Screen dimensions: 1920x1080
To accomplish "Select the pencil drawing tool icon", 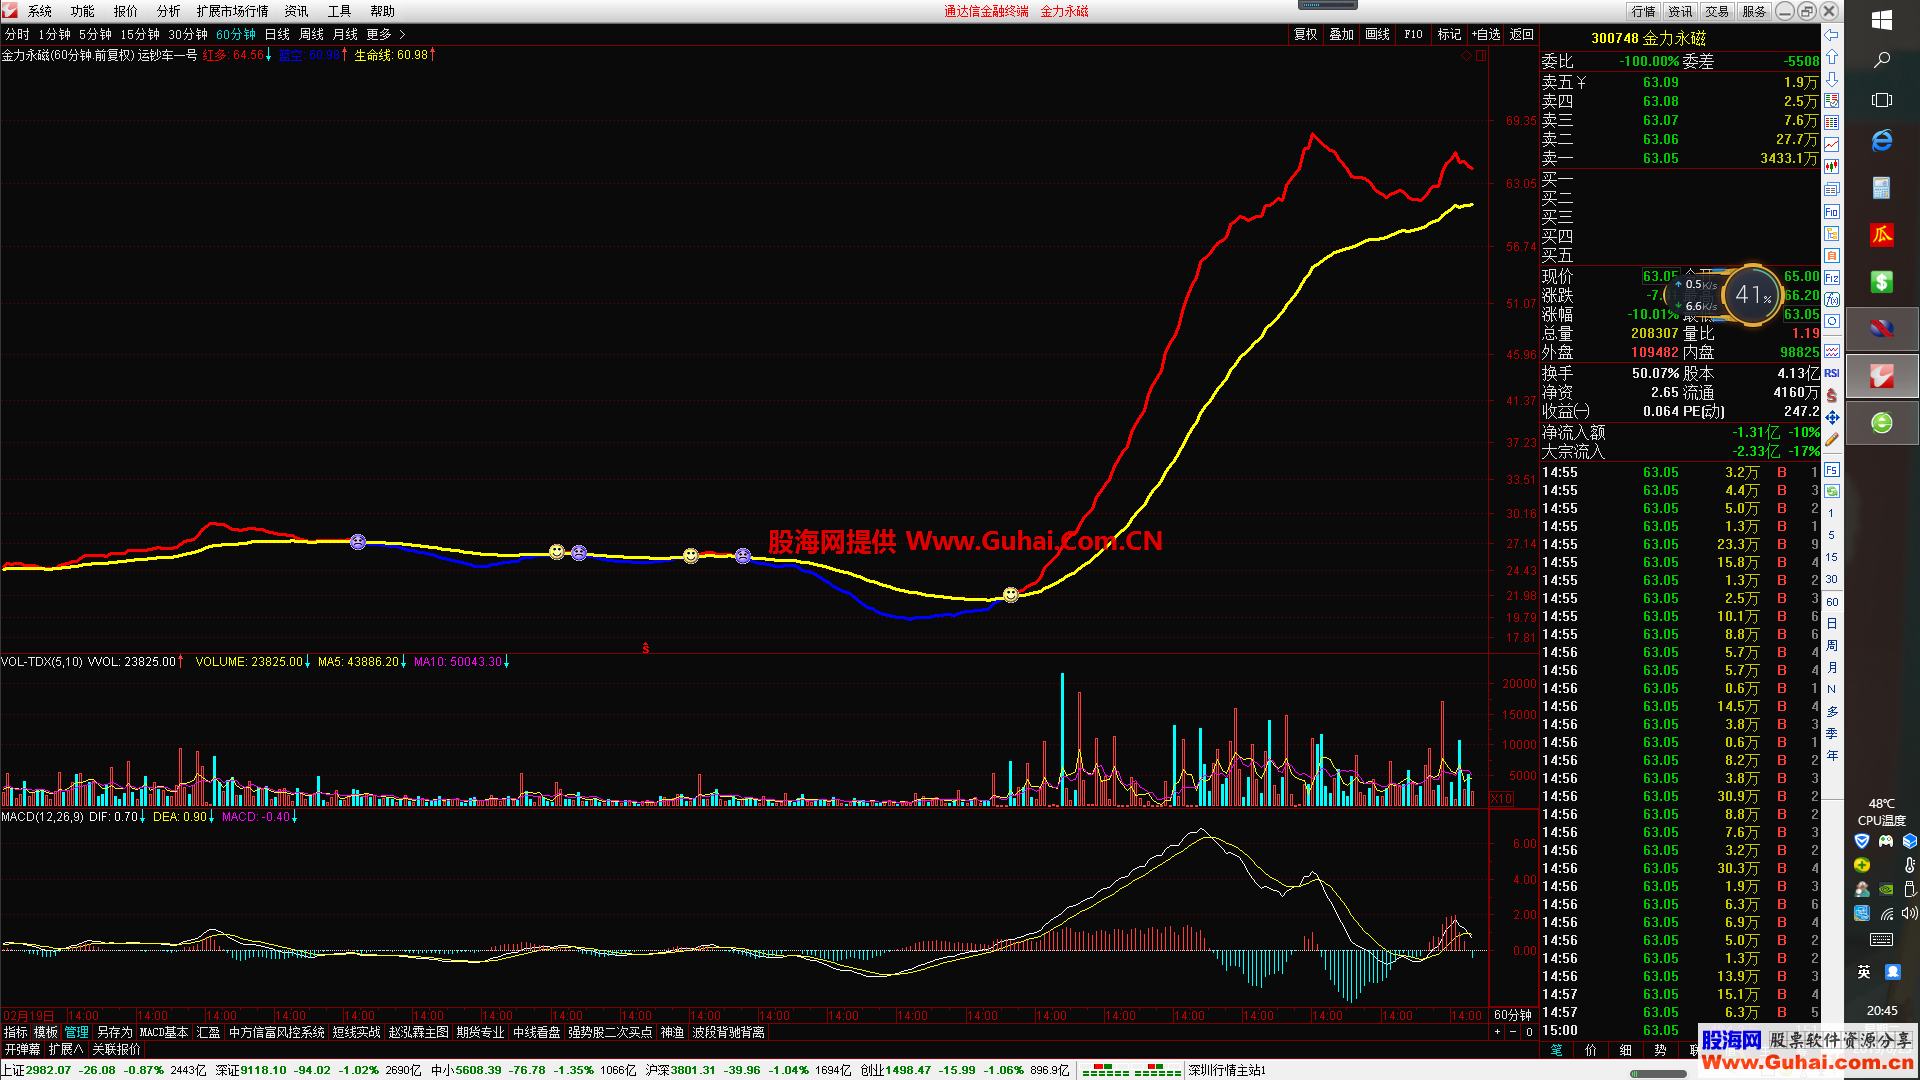I will pyautogui.click(x=1832, y=439).
